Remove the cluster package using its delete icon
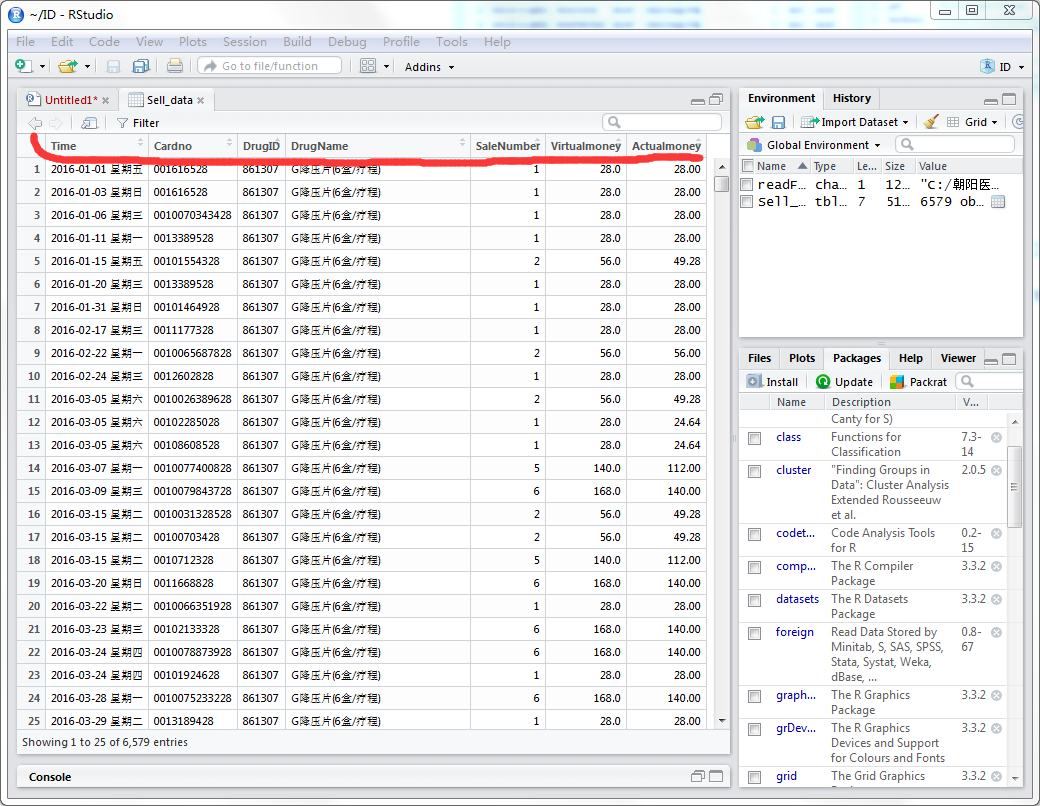The width and height of the screenshot is (1040, 806). click(996, 470)
